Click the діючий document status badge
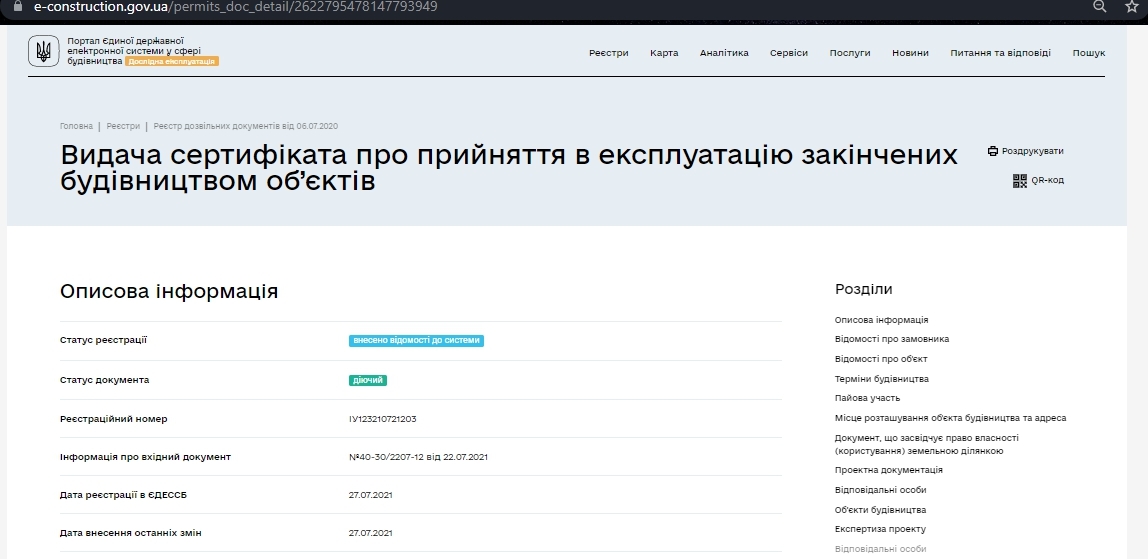Viewport: 1148px width, 559px height. [368, 380]
